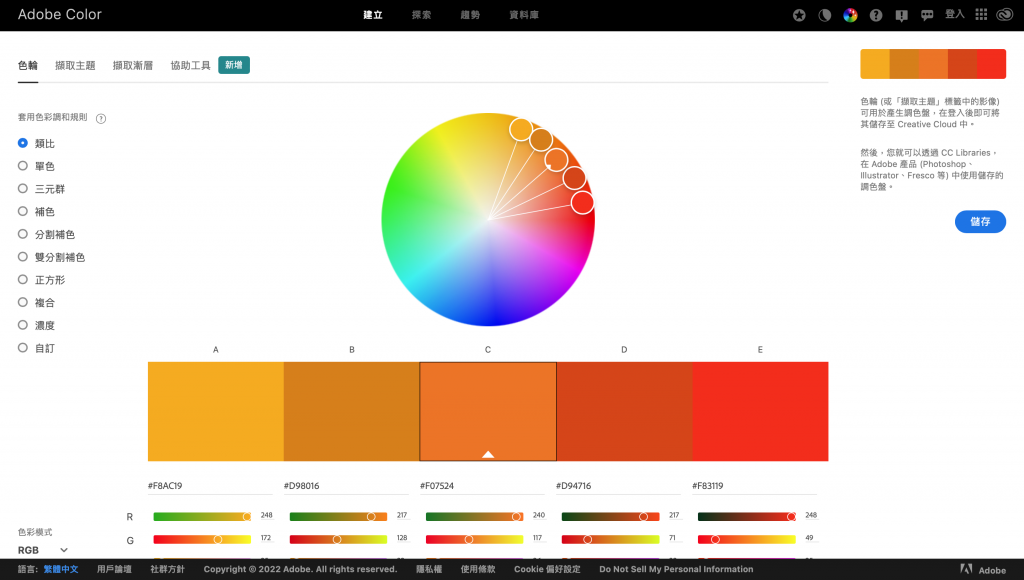Click the 登入 sign-in link
1024x580 pixels.
[955, 14]
